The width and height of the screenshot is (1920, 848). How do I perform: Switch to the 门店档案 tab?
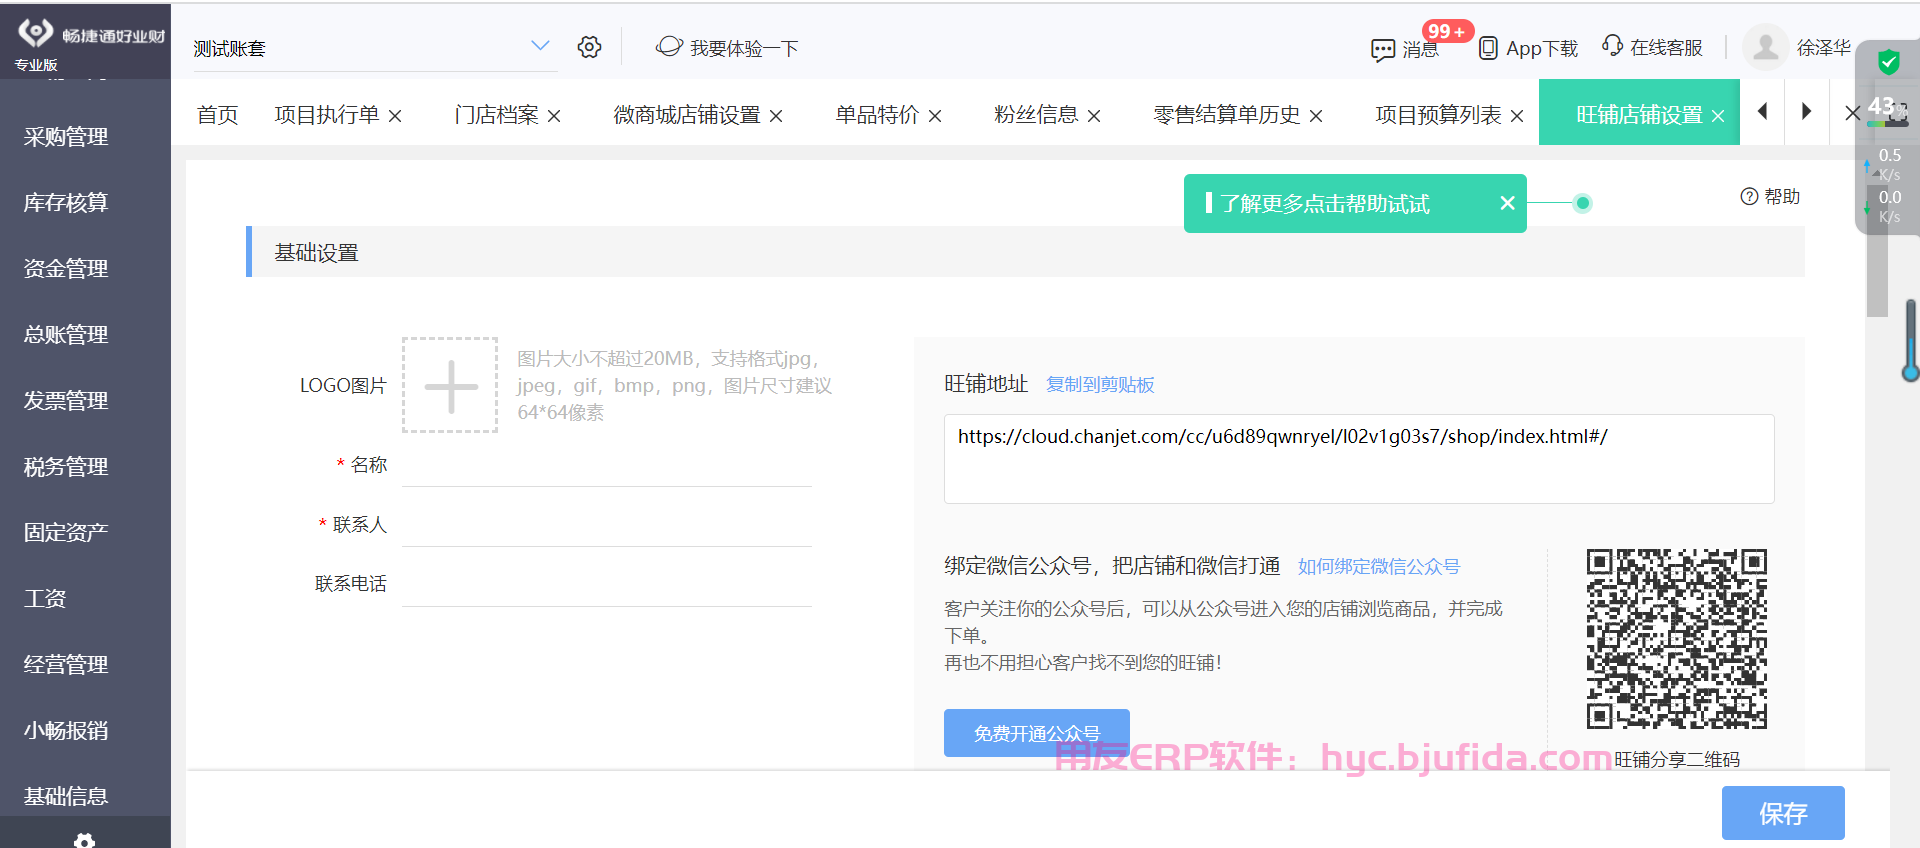click(x=496, y=115)
